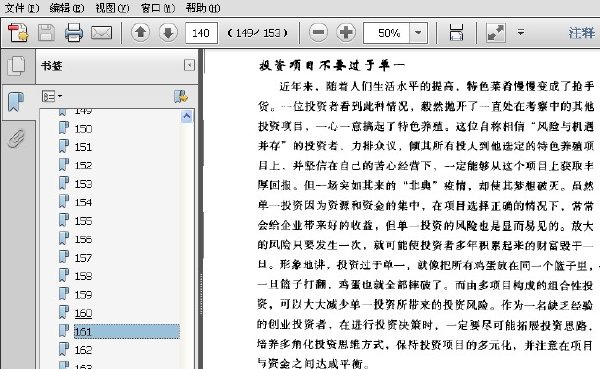
Task: Select bookmark 162
Action: pyautogui.click(x=83, y=350)
